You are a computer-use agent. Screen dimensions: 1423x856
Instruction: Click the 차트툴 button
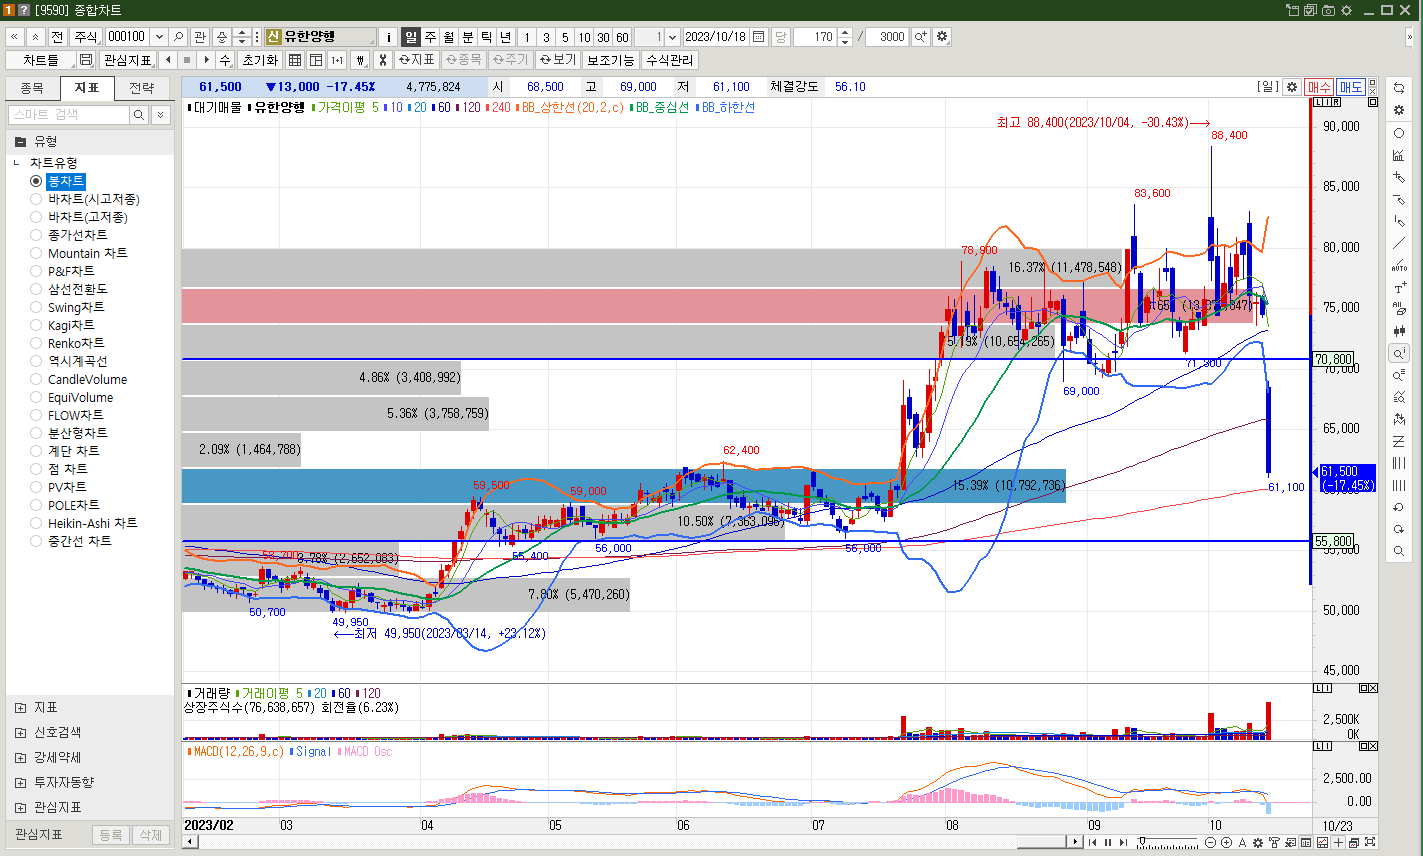pos(41,60)
